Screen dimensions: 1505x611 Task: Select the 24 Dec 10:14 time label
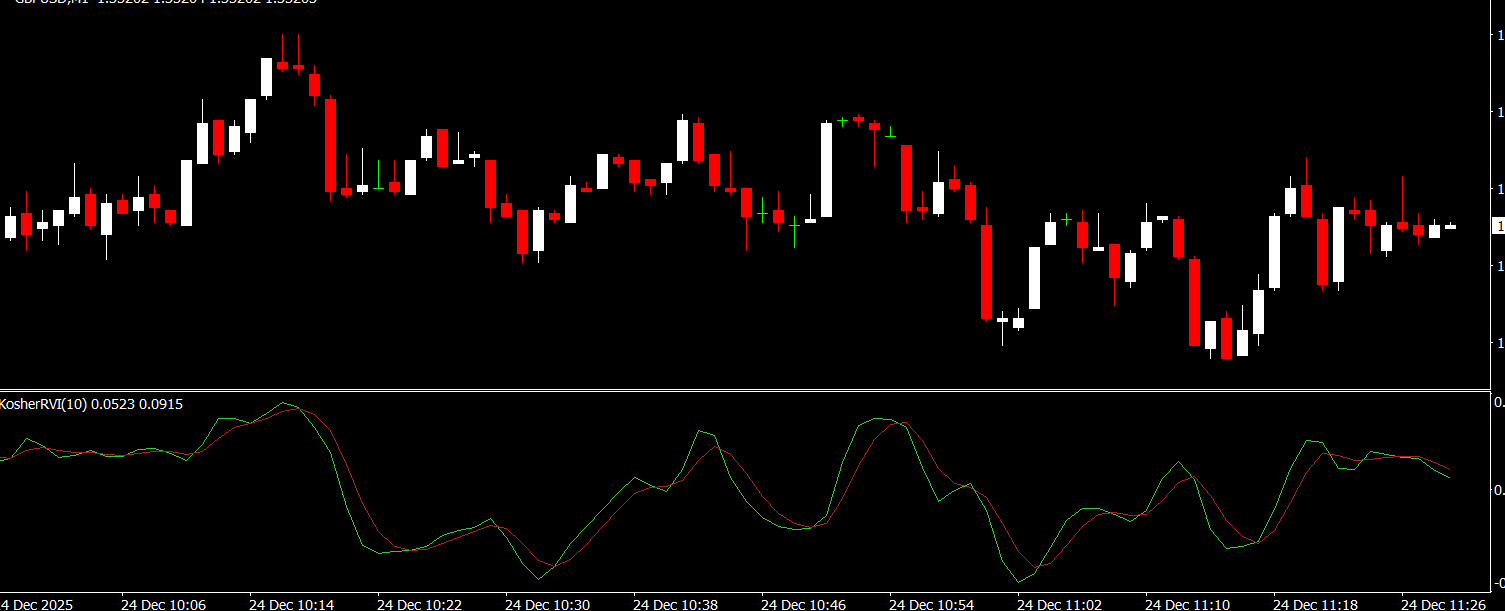[x=291, y=604]
